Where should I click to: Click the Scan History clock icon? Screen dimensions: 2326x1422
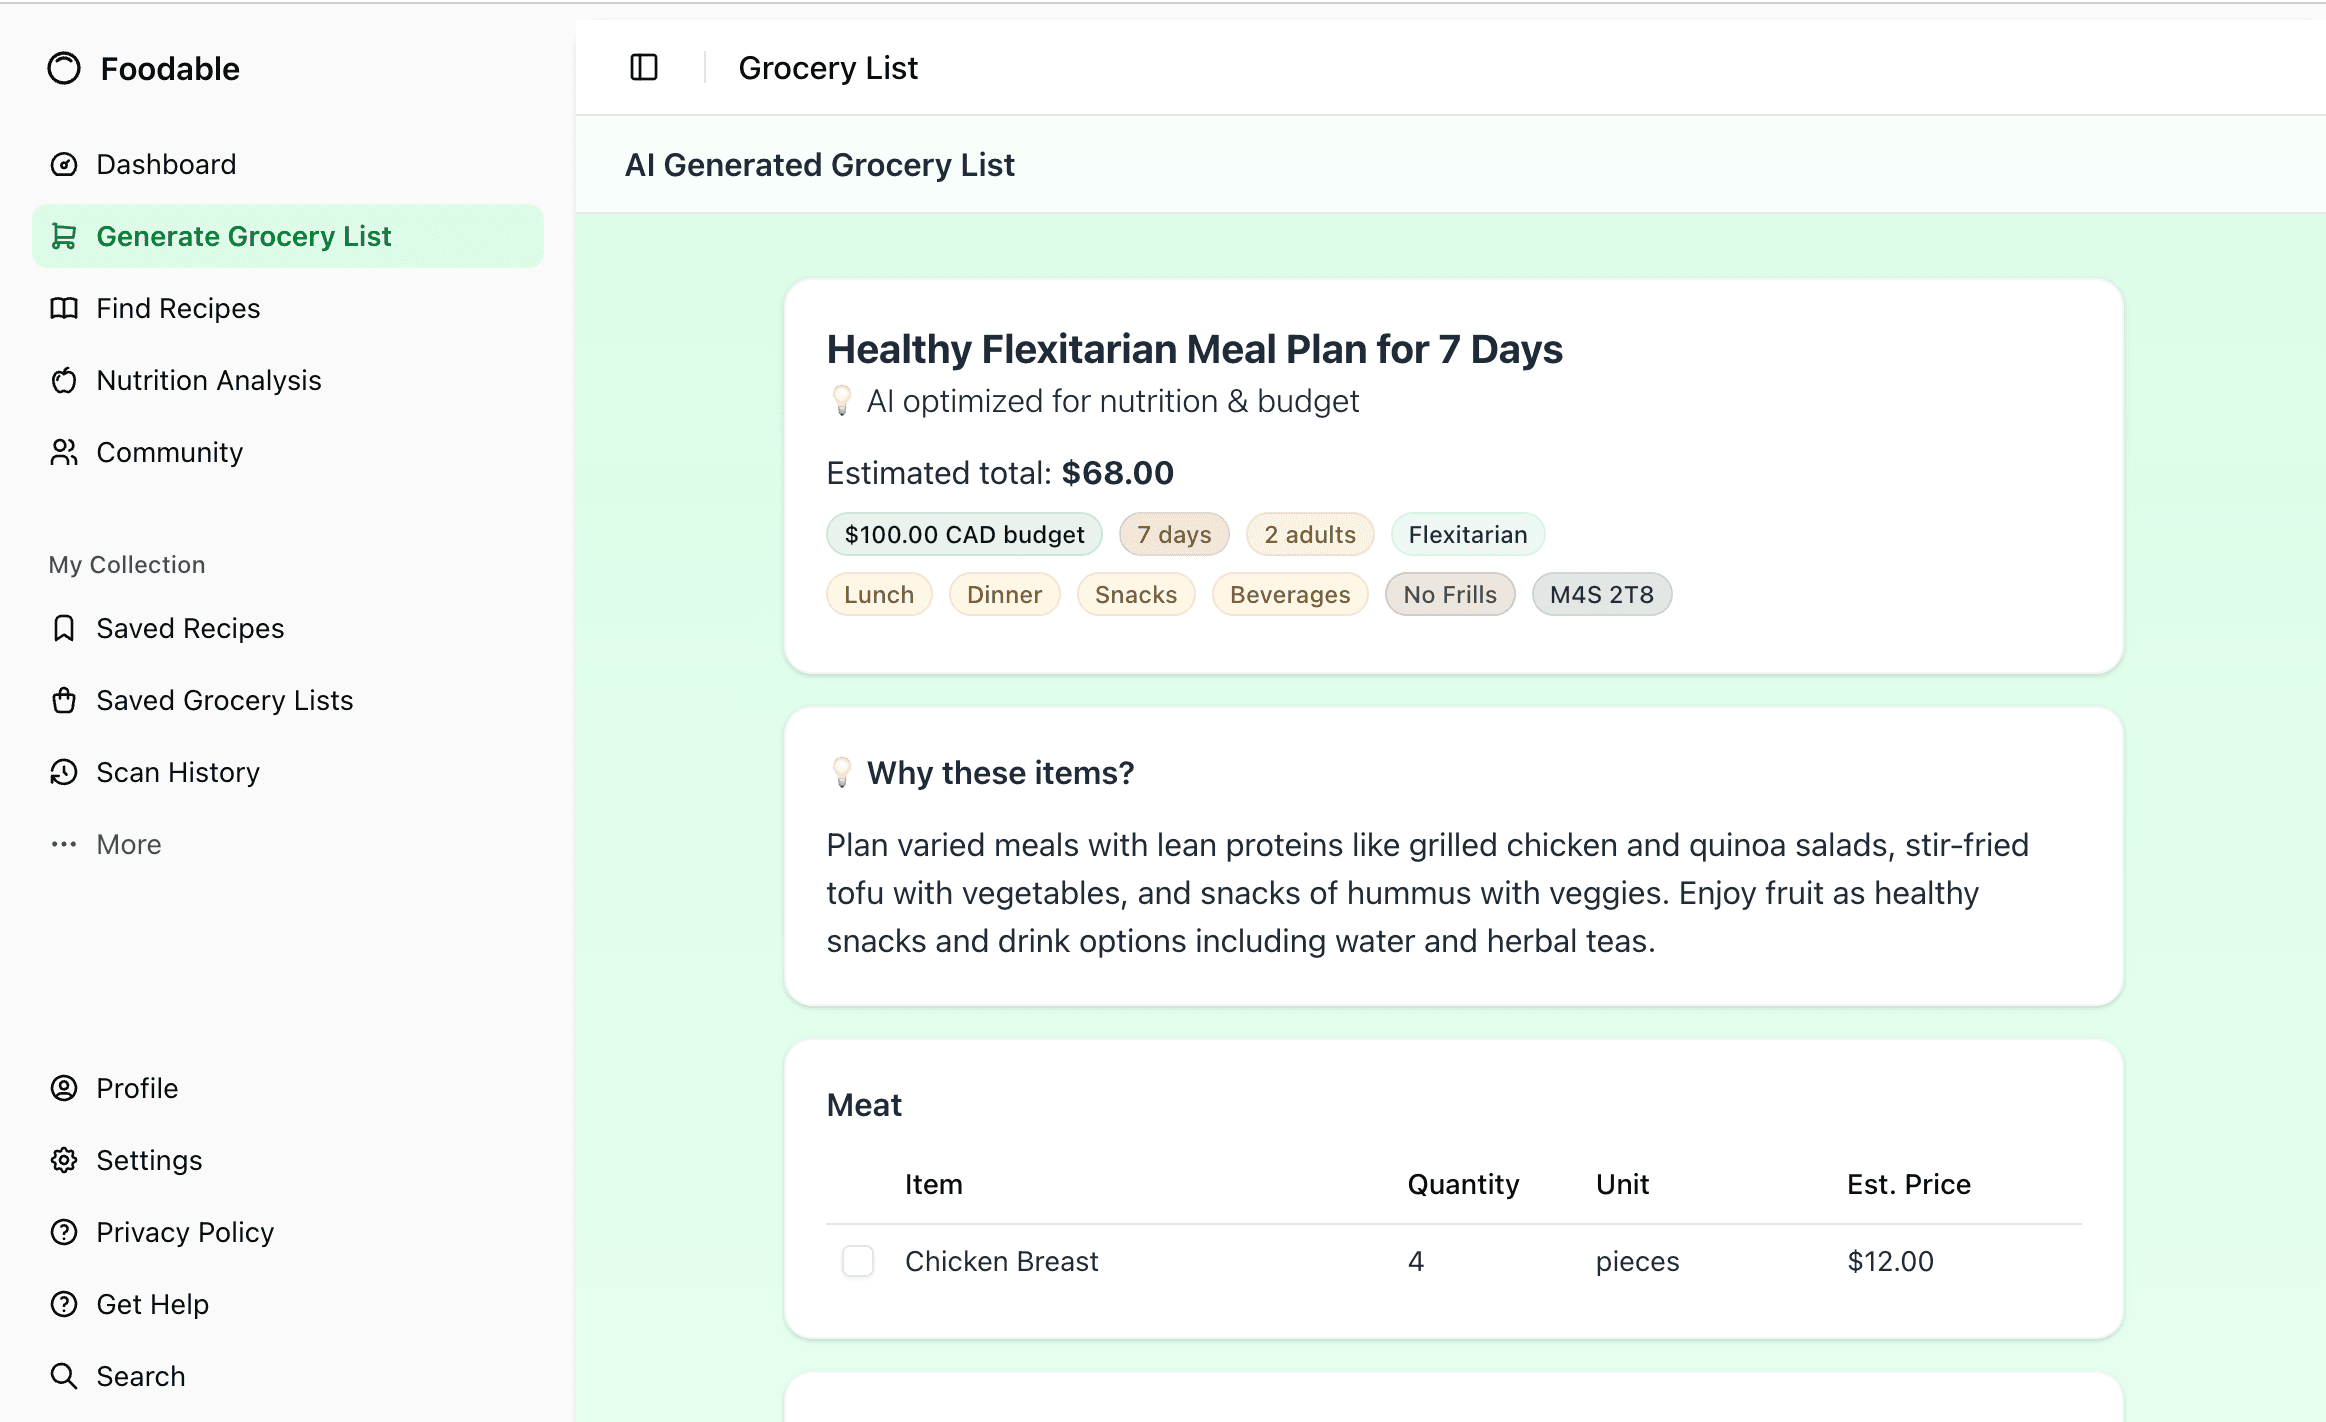[x=64, y=772]
